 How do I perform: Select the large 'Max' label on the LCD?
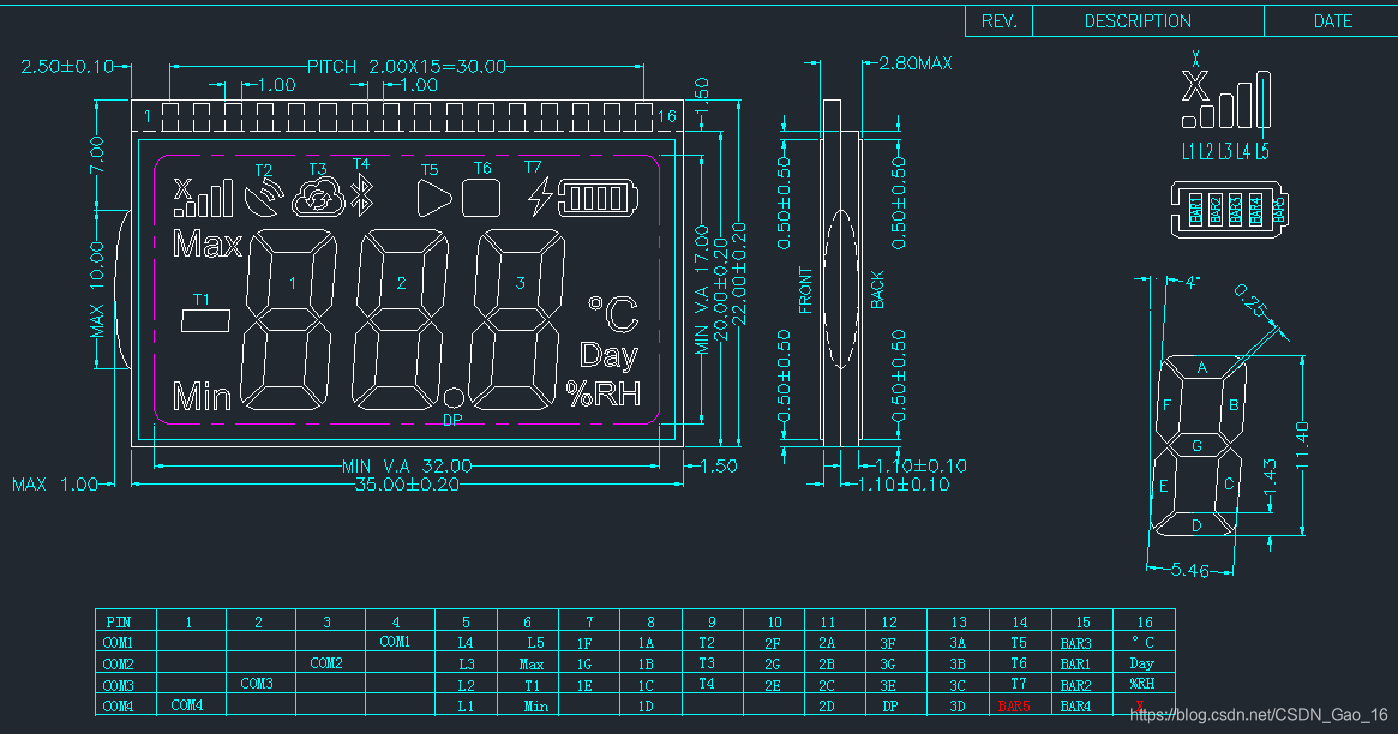pos(207,245)
